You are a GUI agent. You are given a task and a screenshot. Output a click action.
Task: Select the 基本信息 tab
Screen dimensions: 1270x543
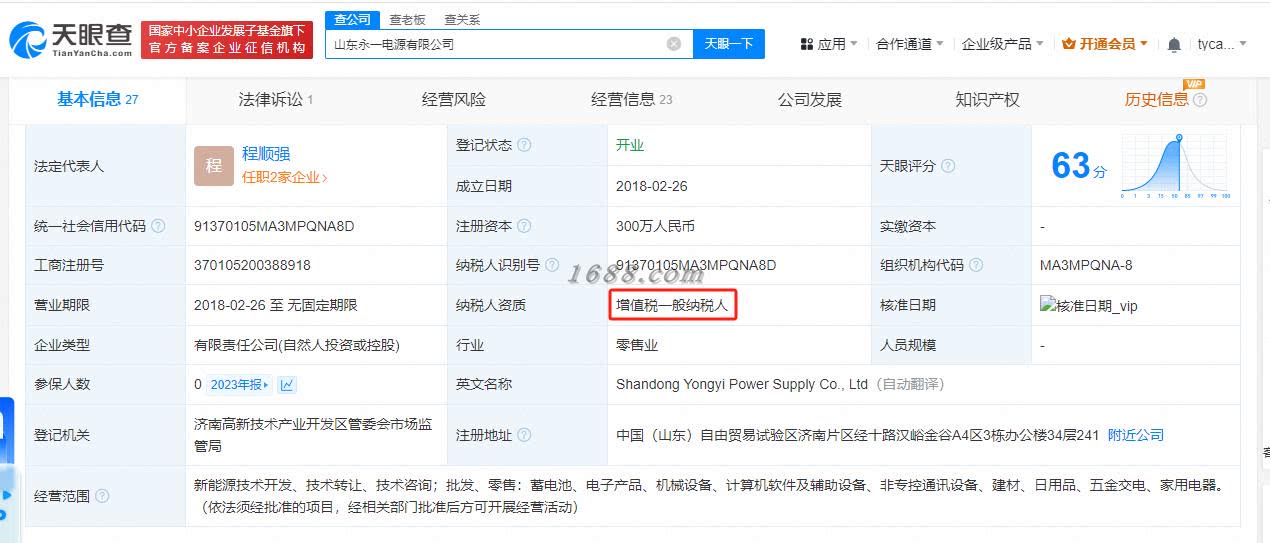(97, 99)
